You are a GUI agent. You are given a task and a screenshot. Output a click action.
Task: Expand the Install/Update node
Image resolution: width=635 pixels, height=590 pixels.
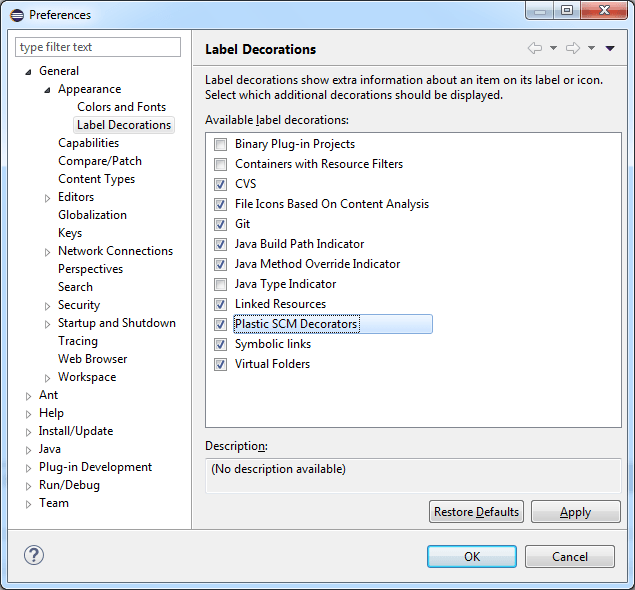[28, 432]
